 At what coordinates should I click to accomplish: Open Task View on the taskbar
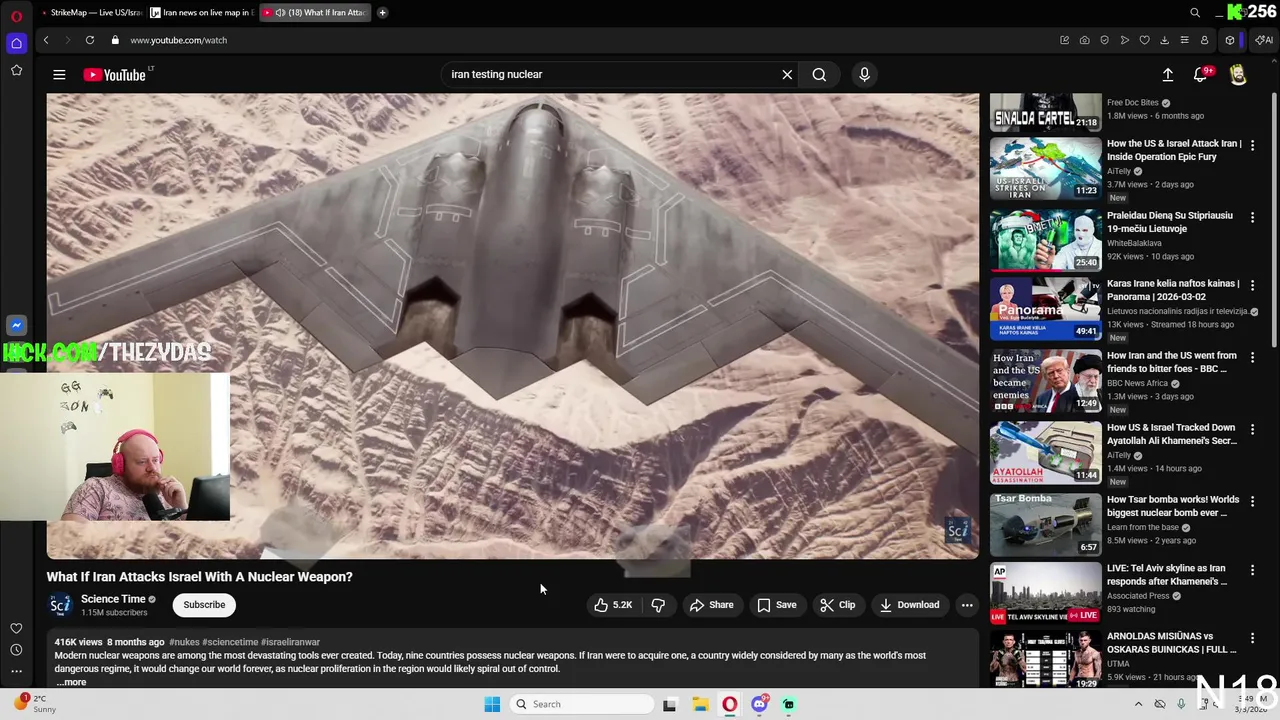(669, 704)
